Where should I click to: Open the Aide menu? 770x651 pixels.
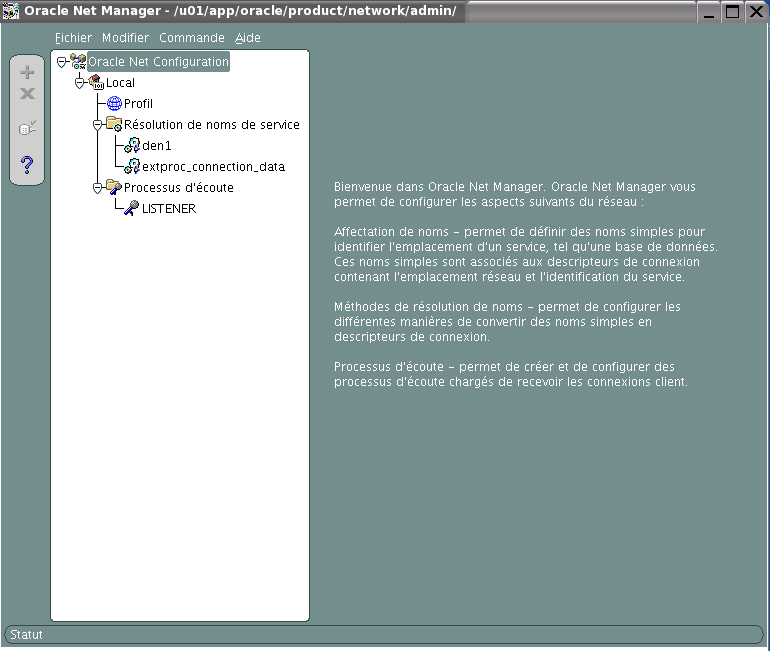click(248, 38)
